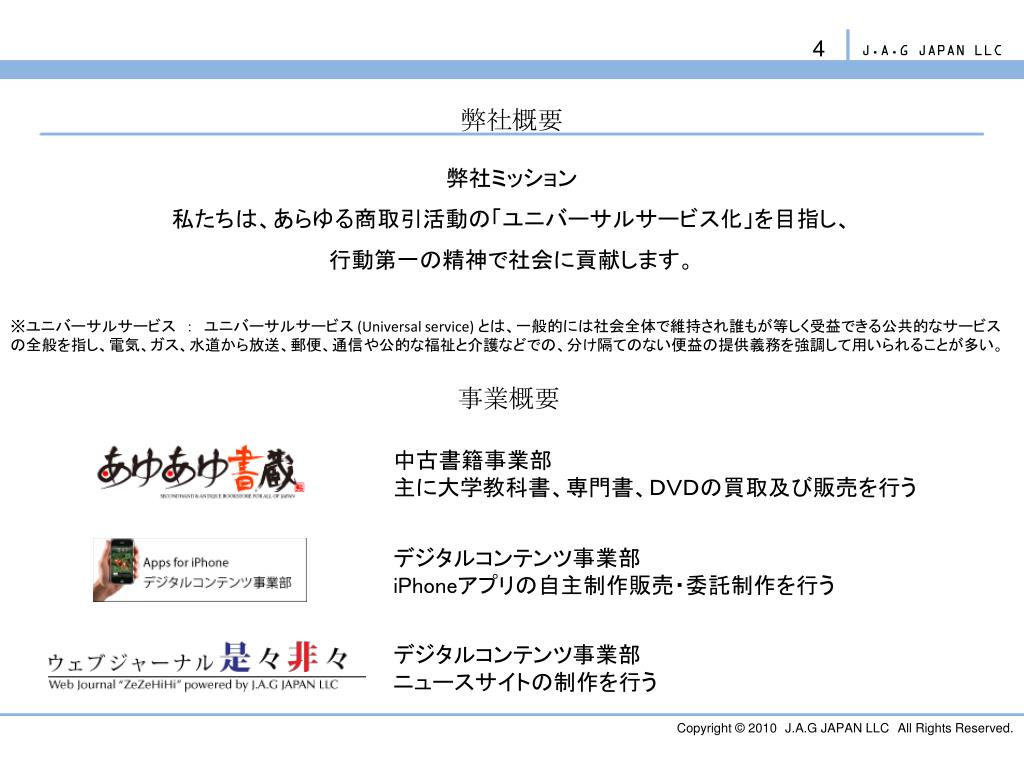
Task: Click デジタルコンテンツ事業部 heading above ニュースサイト line
Action: (x=517, y=655)
